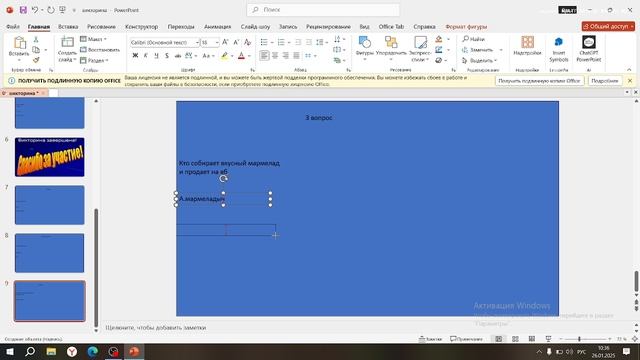The height and width of the screenshot is (360, 640).
Task: Undo the last action
Action: (35, 10)
